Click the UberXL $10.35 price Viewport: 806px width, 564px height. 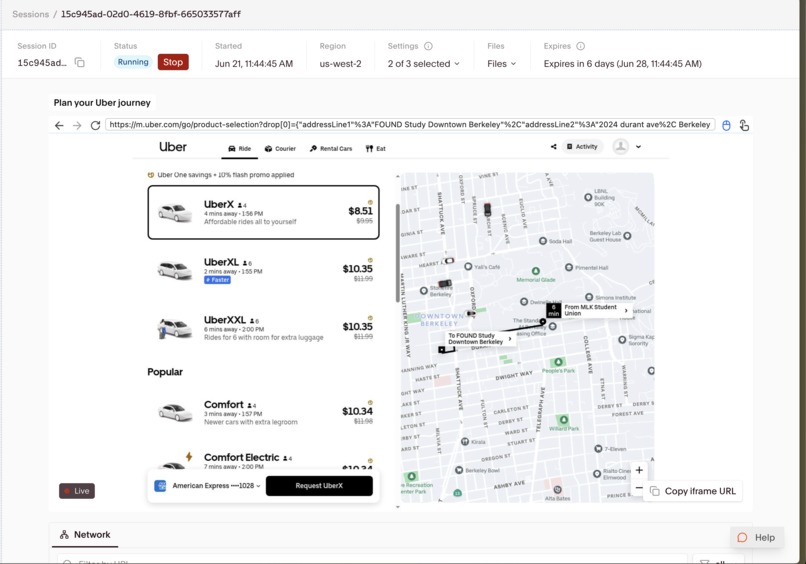click(358, 269)
